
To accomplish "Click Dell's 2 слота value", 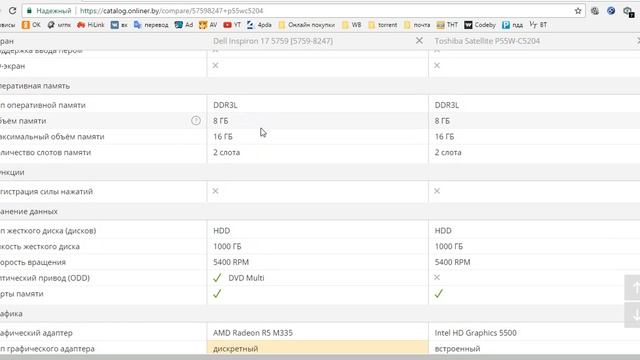I will pos(227,152).
